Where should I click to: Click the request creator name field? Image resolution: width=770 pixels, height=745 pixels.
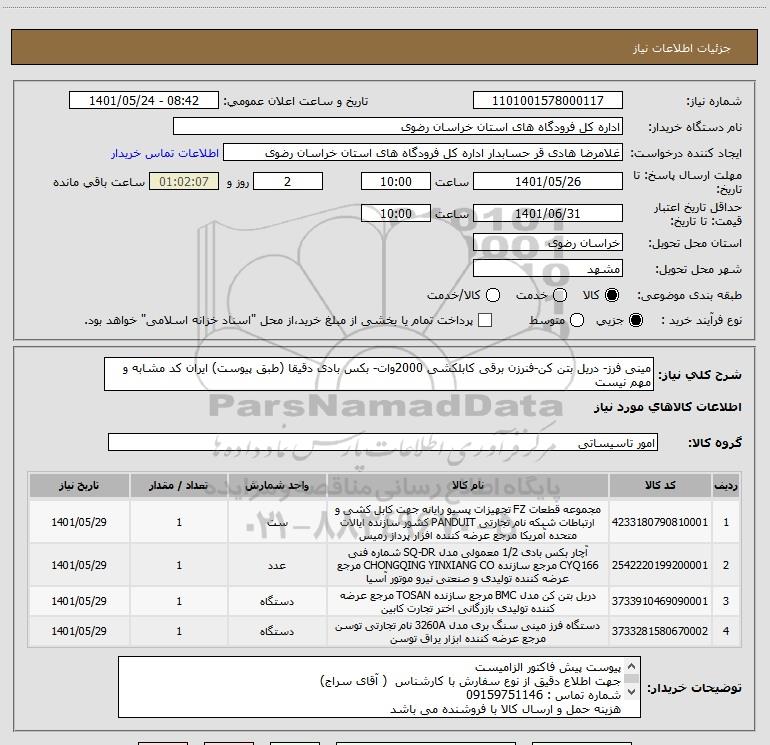click(423, 153)
